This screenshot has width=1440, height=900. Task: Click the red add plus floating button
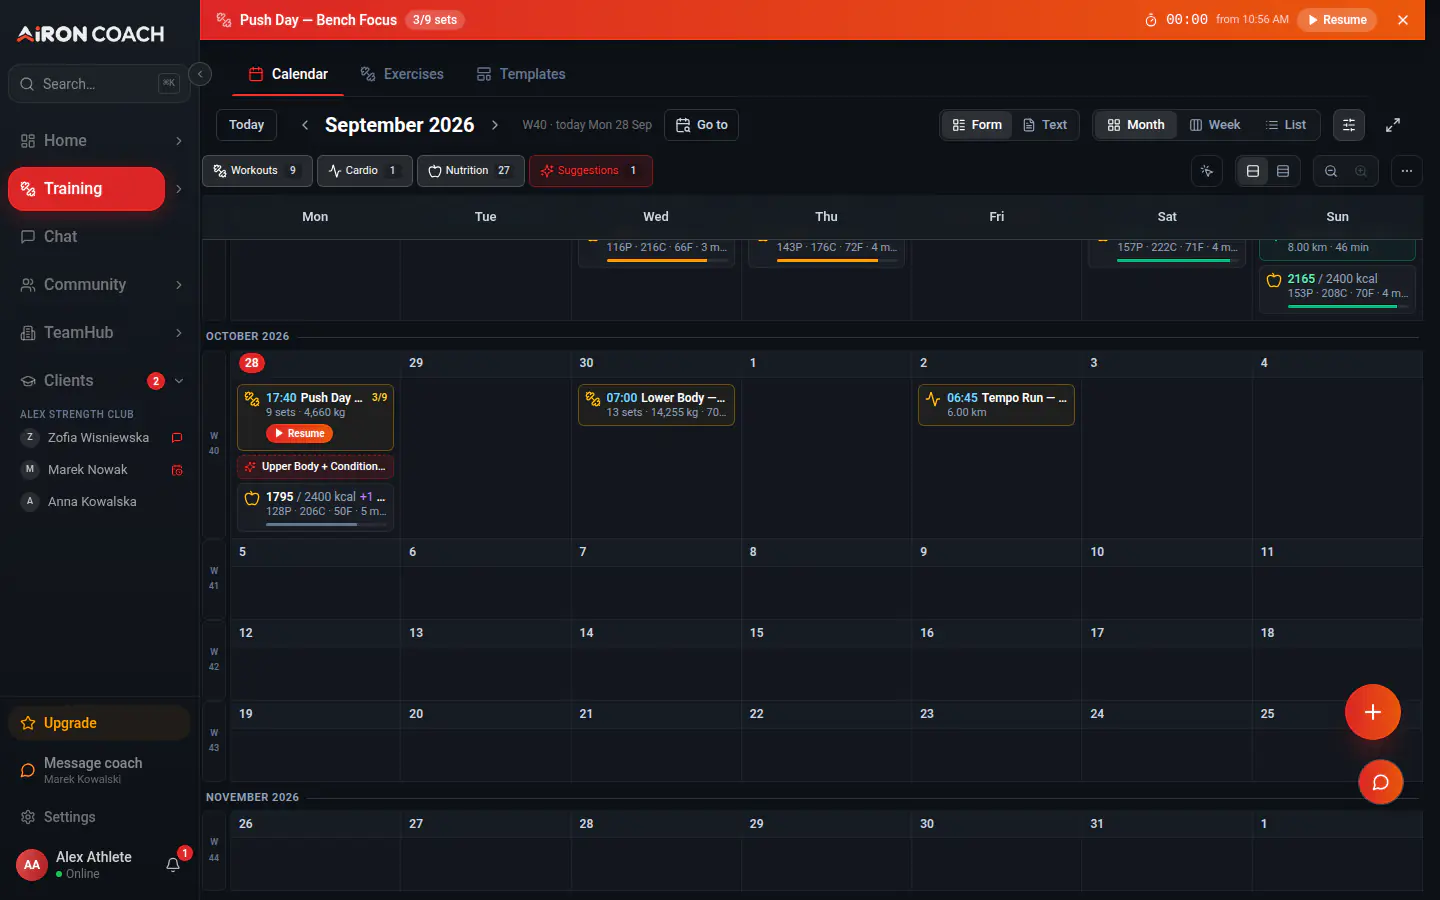pyautogui.click(x=1373, y=712)
